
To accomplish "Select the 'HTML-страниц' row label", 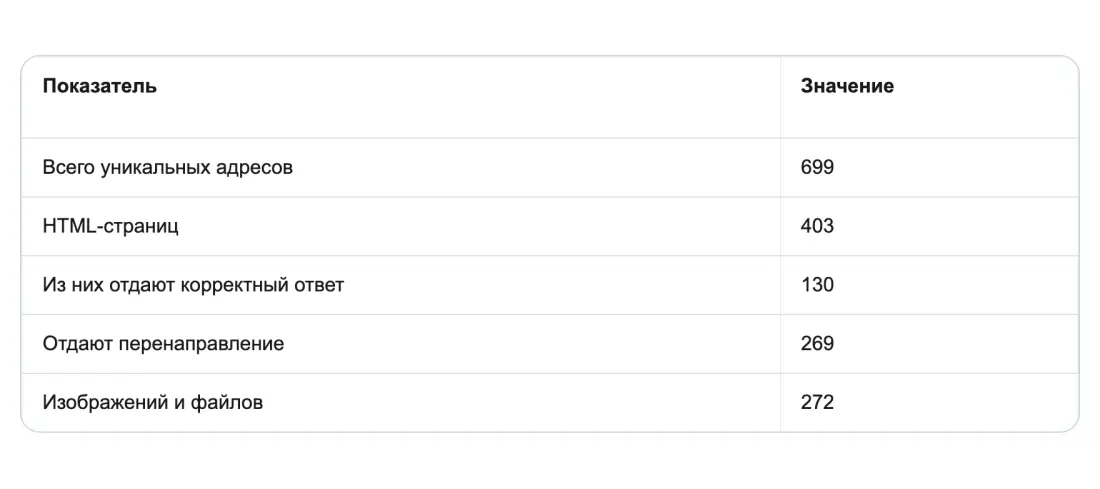I will pyautogui.click(x=111, y=227).
